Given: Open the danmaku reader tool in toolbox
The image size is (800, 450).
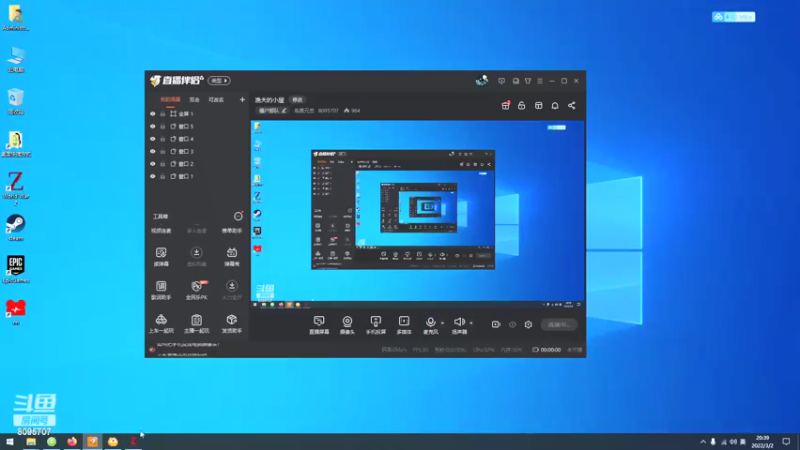Looking at the screenshot, I should pyautogui.click(x=161, y=256).
